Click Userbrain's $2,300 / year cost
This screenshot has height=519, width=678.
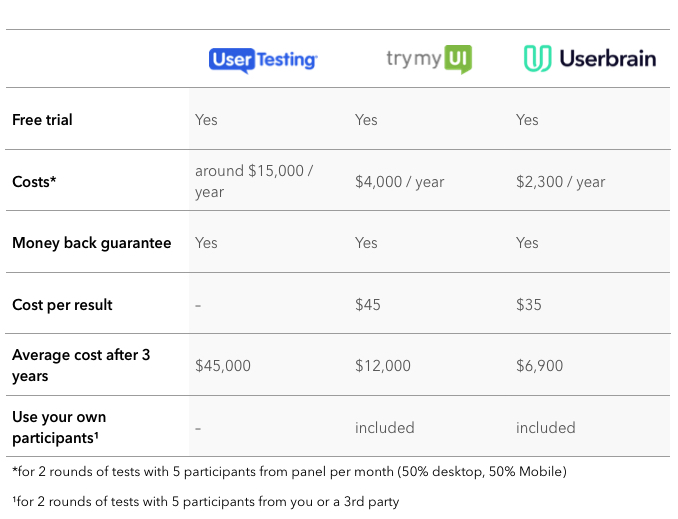[560, 182]
